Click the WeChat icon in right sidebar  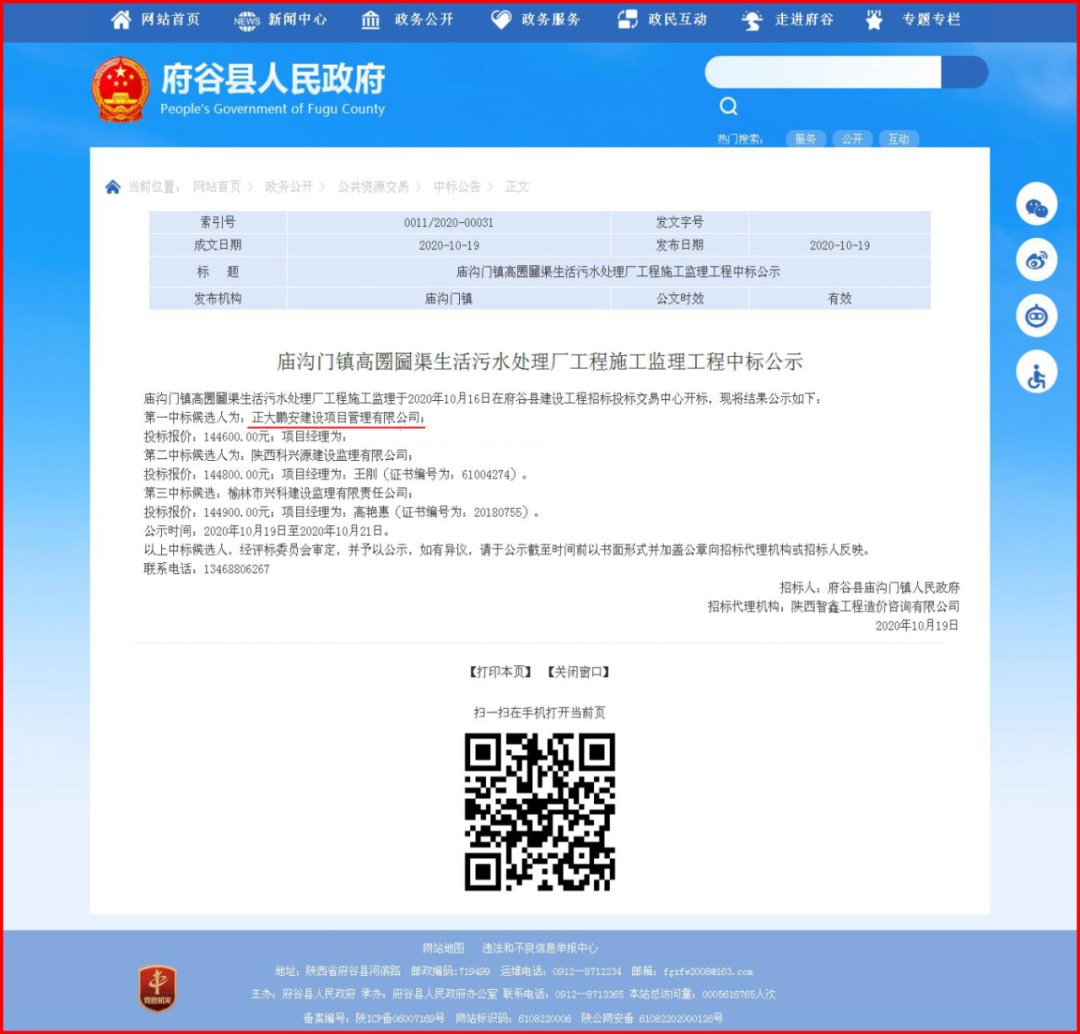pos(1036,205)
